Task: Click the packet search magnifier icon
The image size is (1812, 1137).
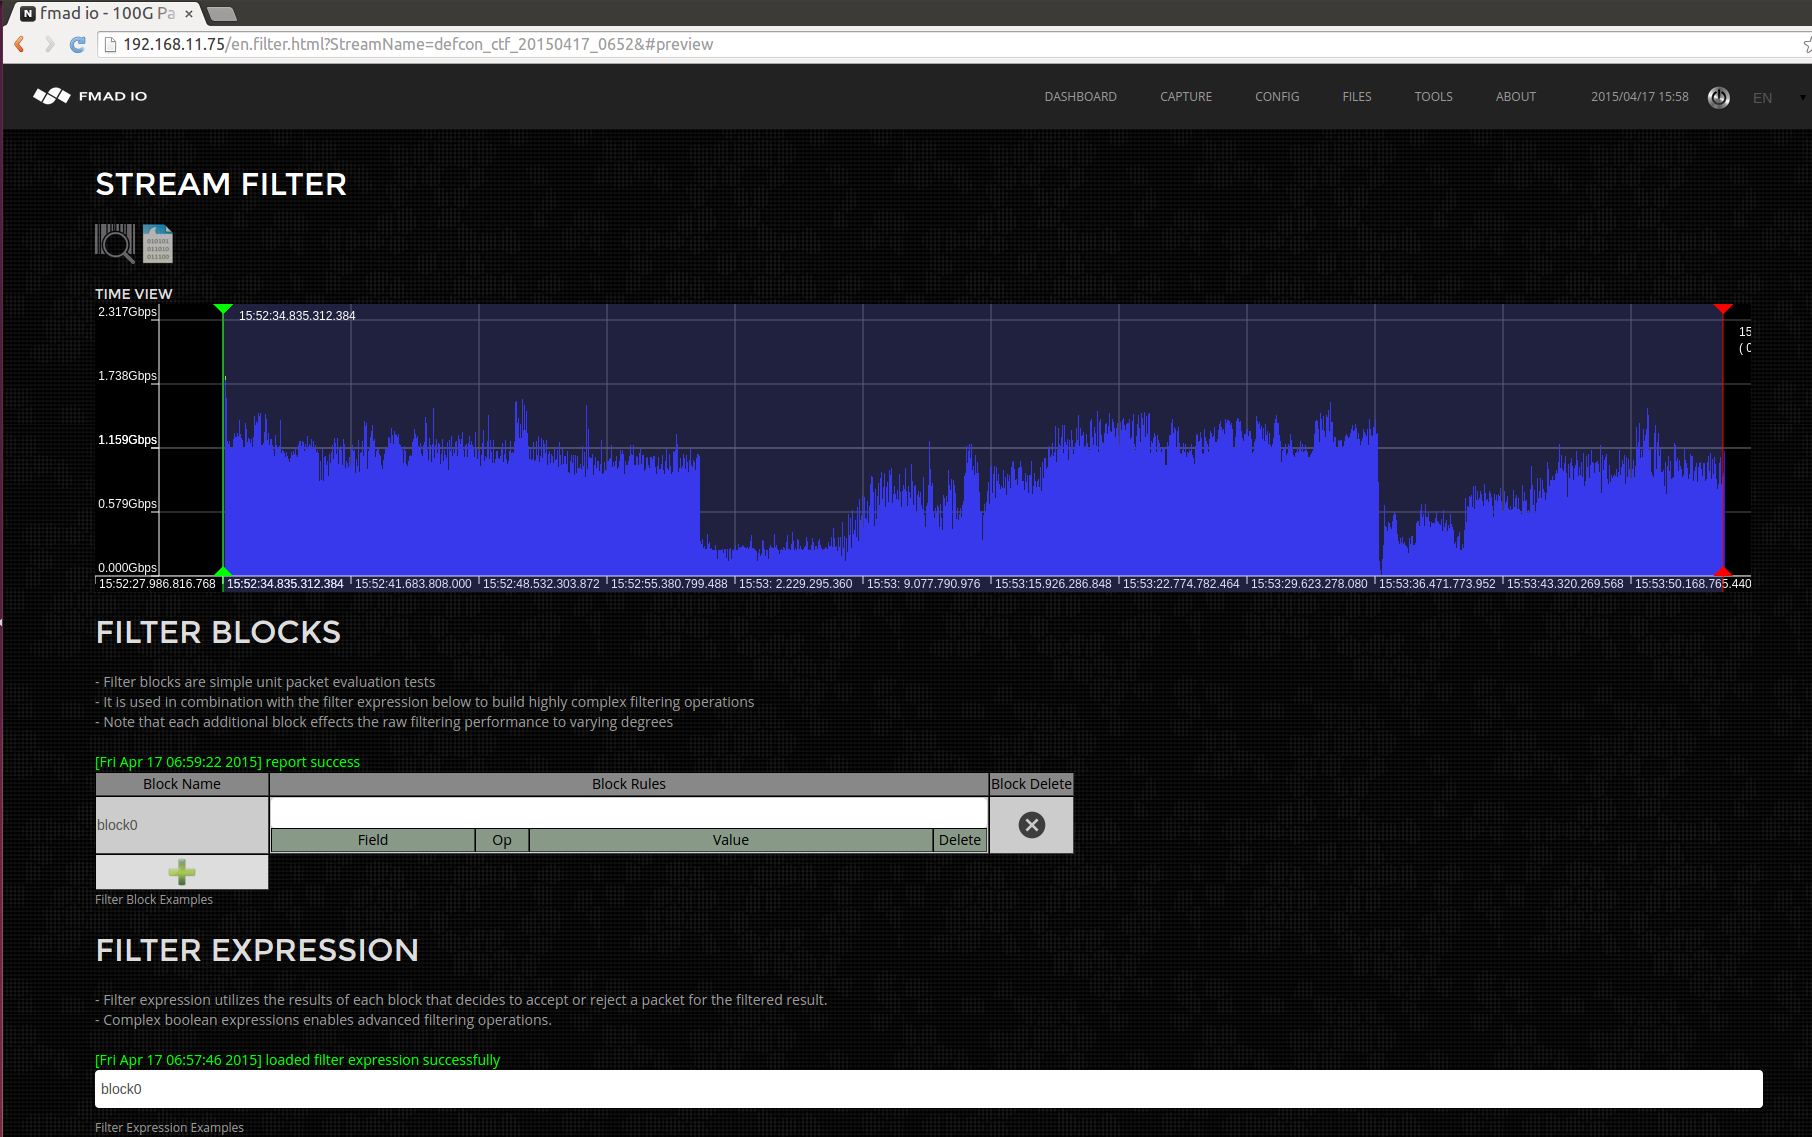Action: 114,243
